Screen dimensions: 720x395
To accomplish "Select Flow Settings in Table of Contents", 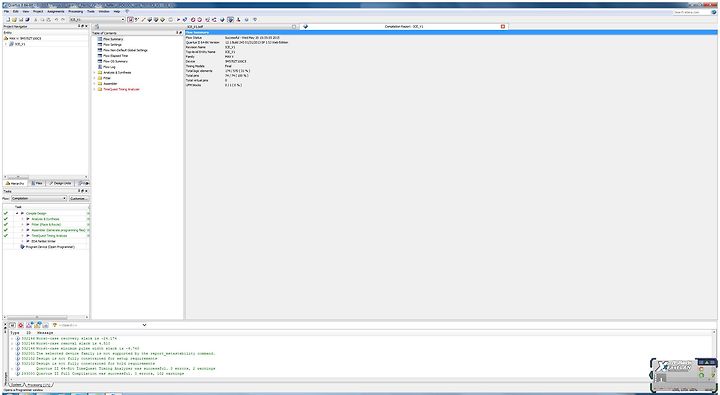I will click(x=112, y=45).
